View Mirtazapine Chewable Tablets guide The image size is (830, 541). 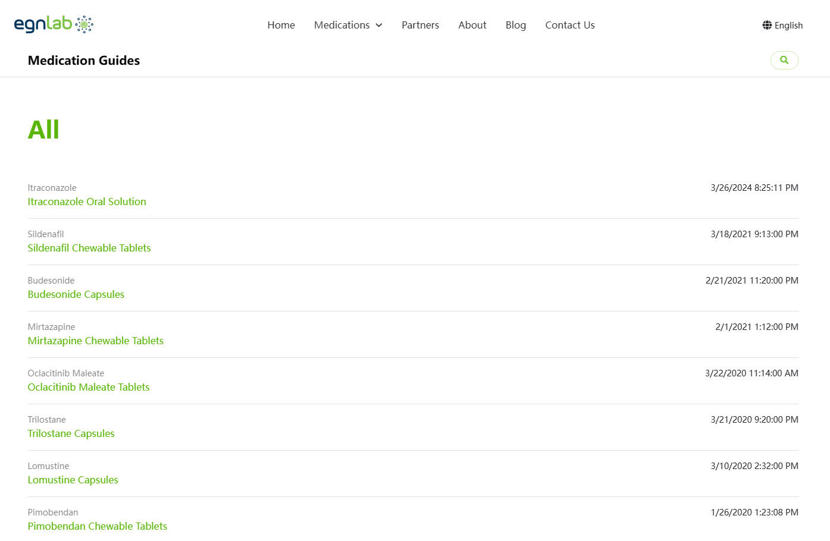point(95,341)
